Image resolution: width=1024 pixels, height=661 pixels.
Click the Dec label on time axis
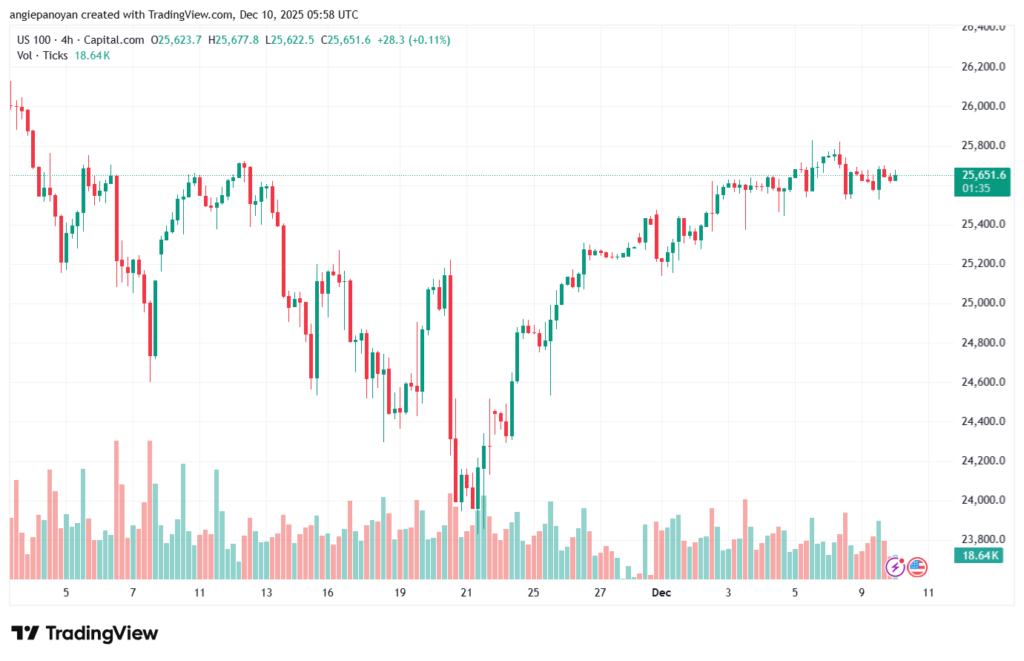click(661, 593)
